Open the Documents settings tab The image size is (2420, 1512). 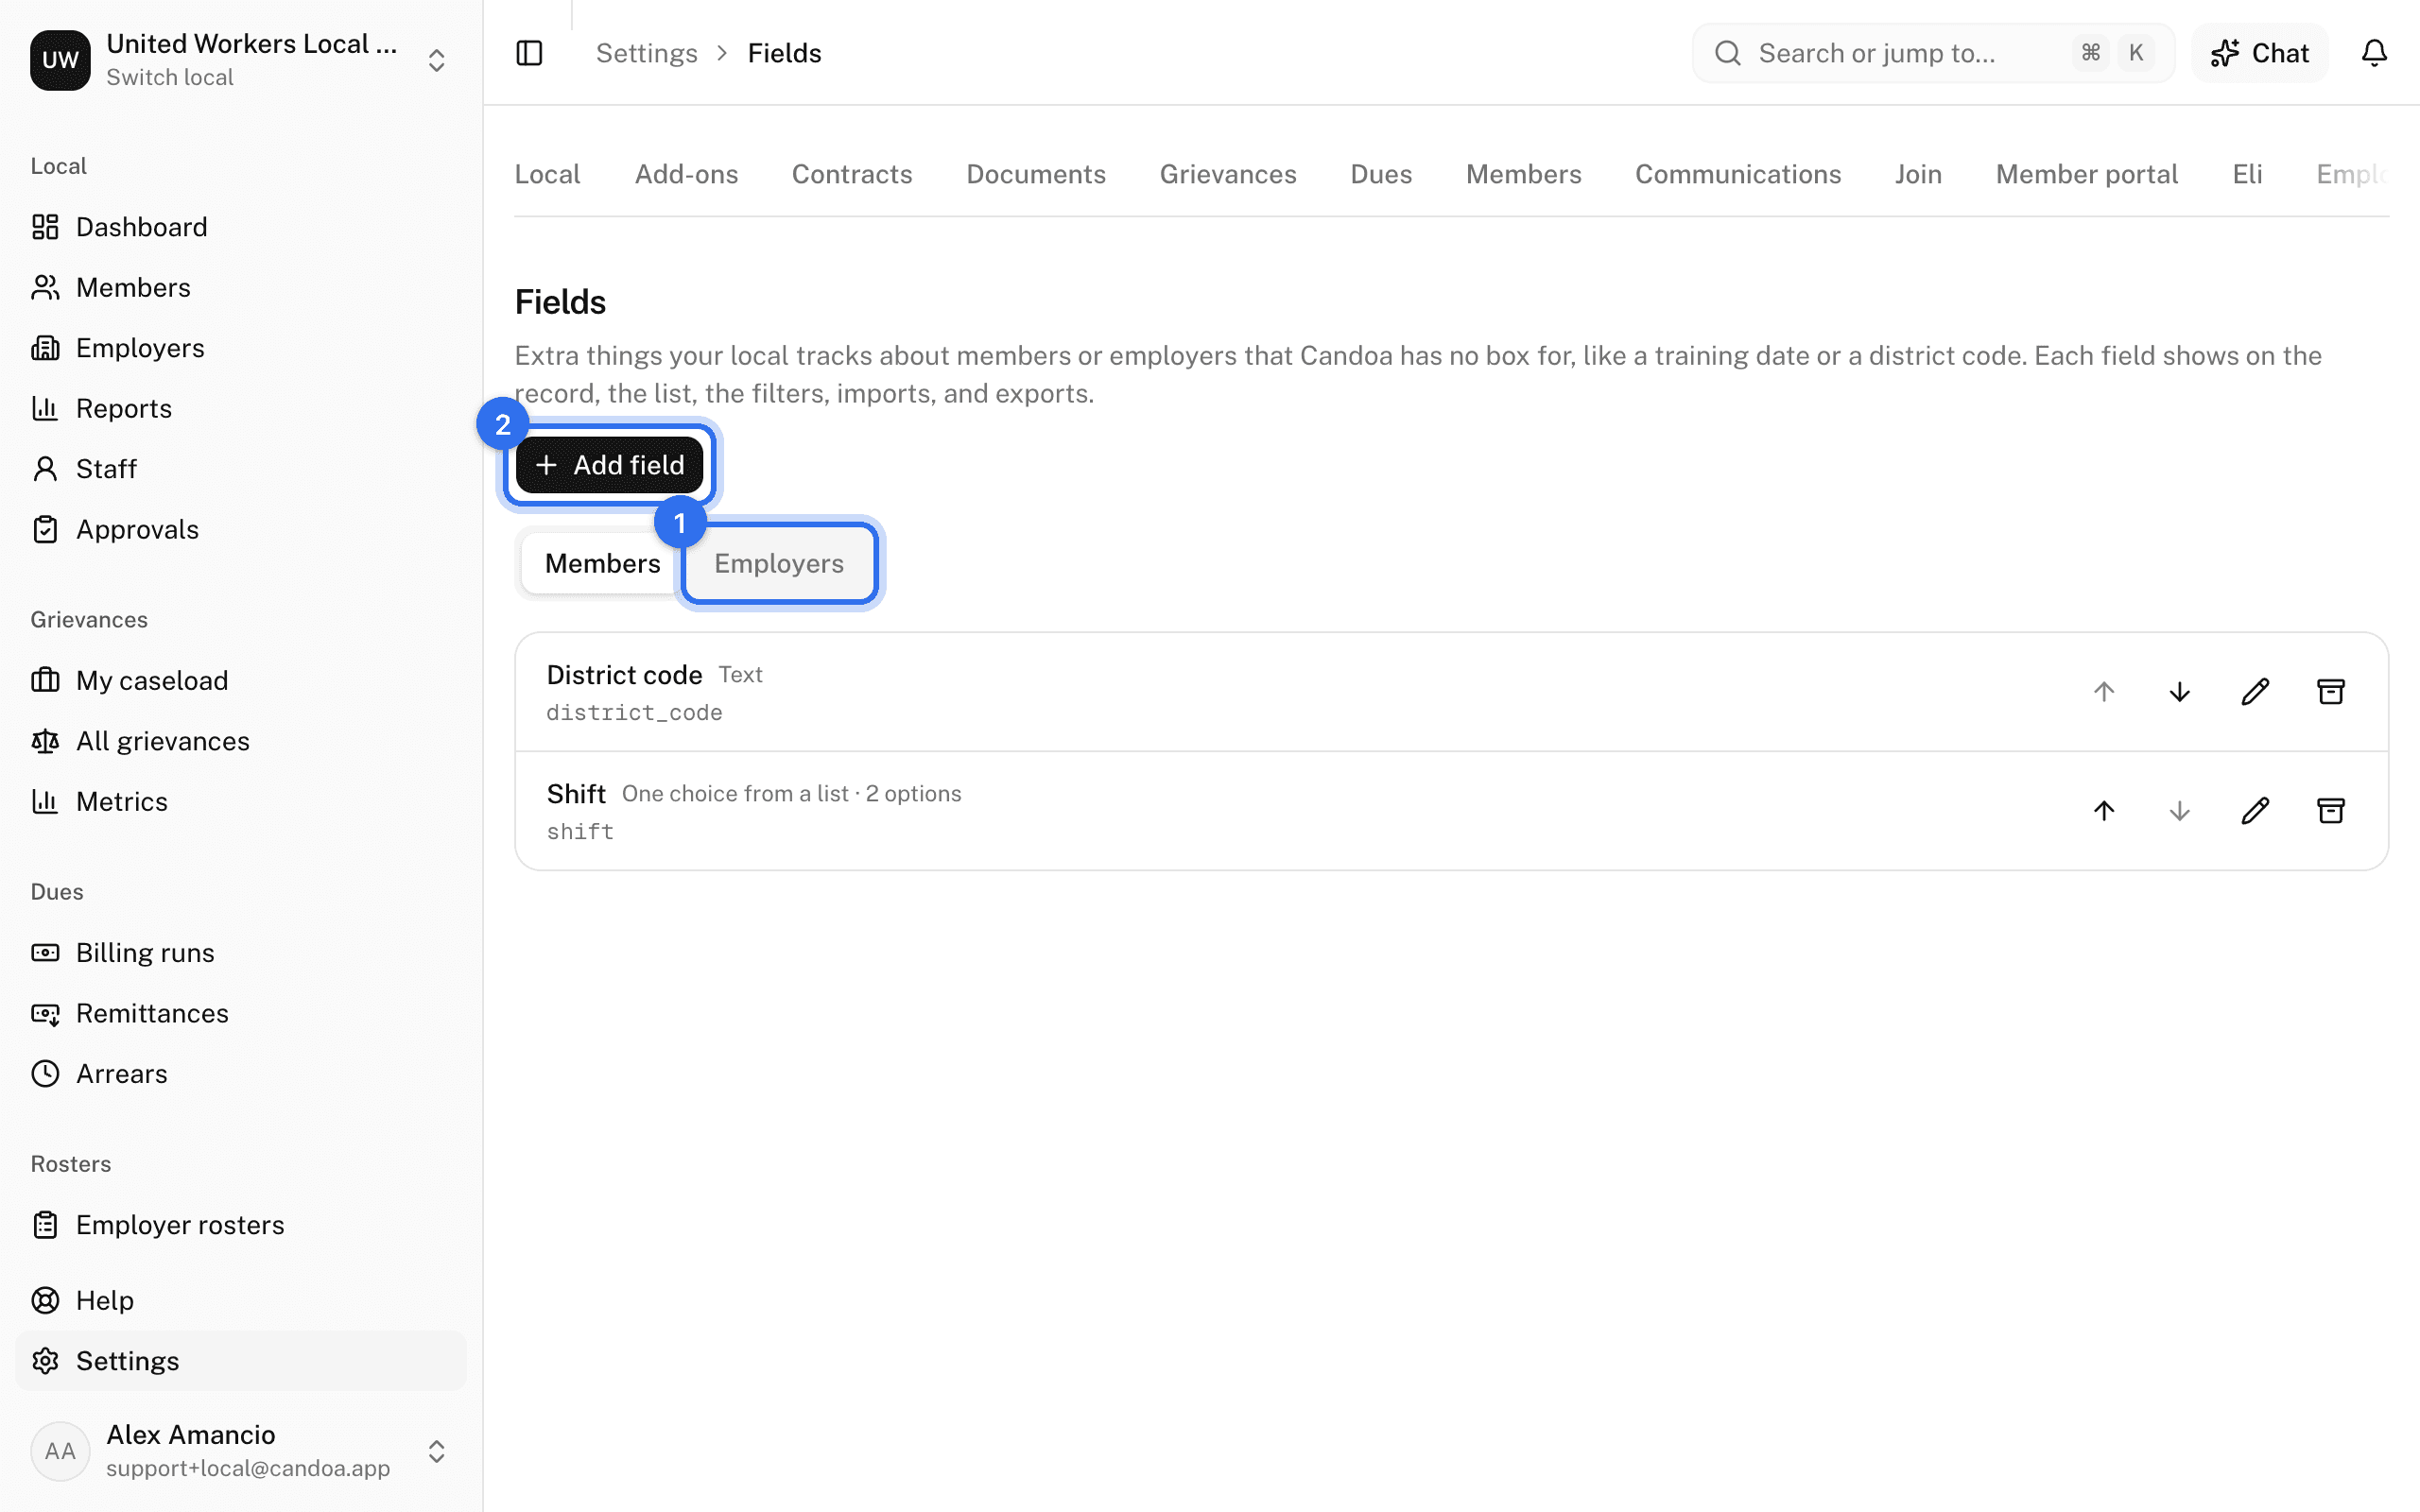[1035, 174]
